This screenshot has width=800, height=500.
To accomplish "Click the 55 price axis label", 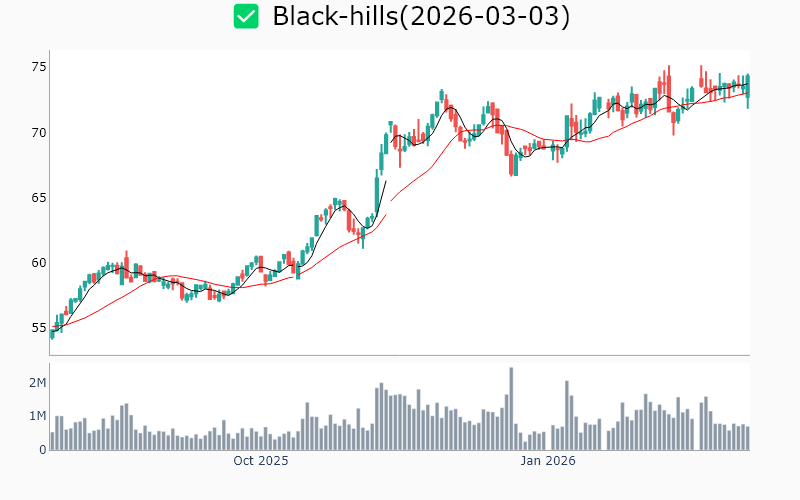I will point(38,328).
